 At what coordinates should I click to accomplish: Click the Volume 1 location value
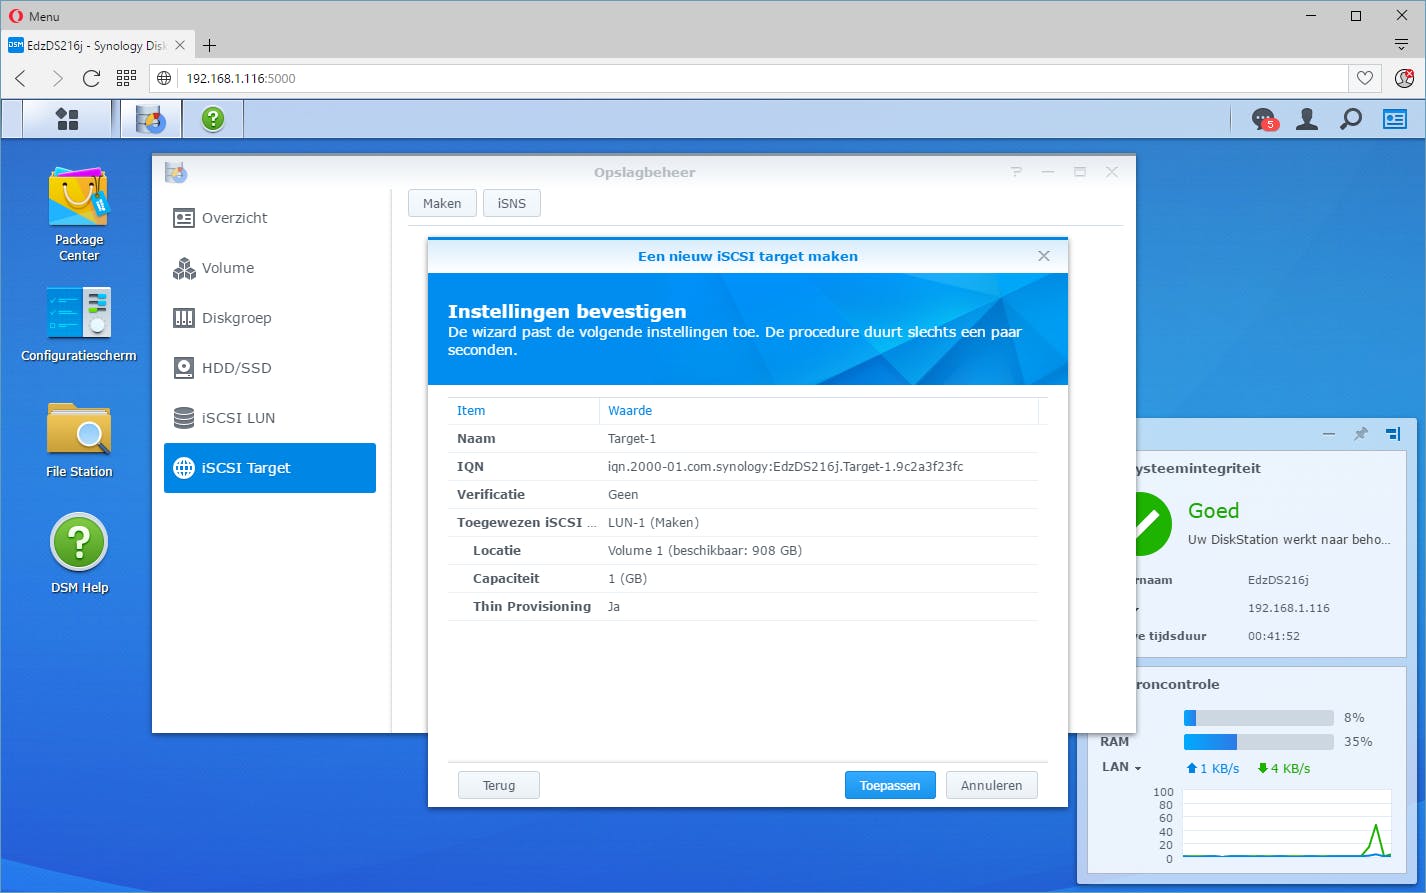(x=705, y=550)
